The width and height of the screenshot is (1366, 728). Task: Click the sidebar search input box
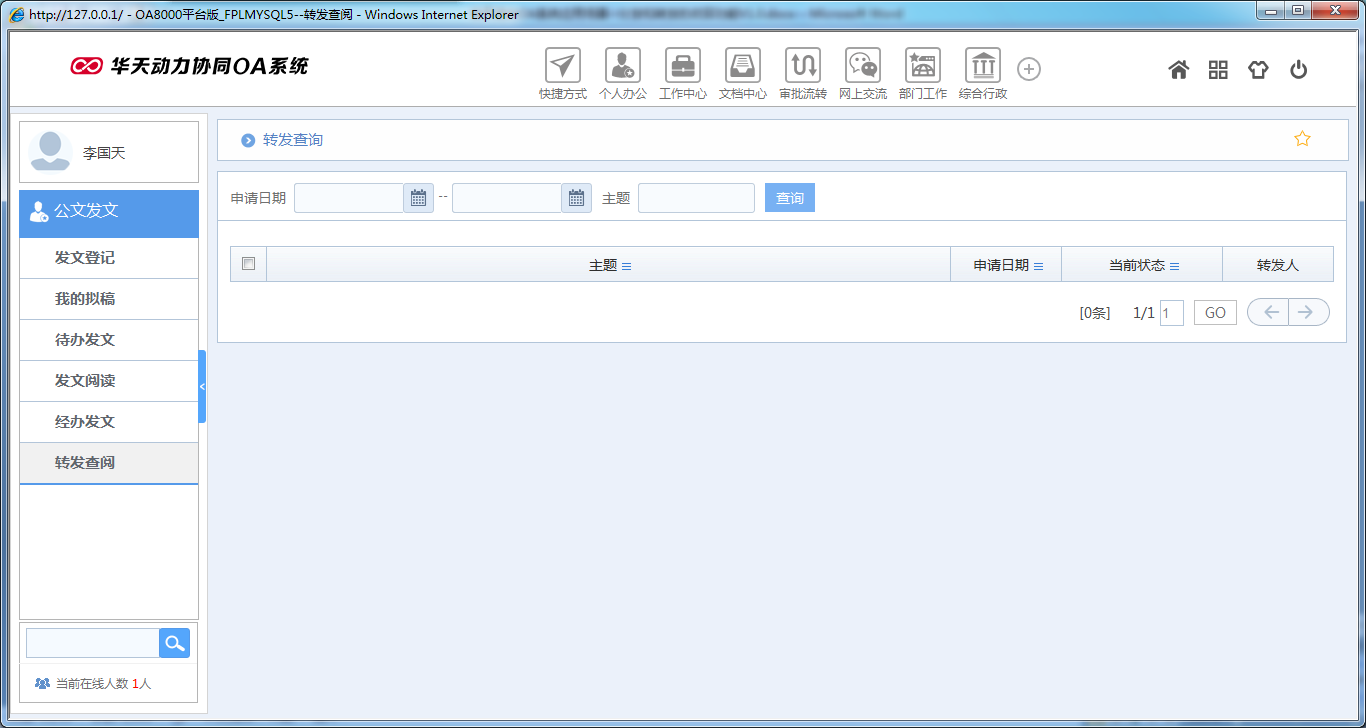[x=91, y=642]
